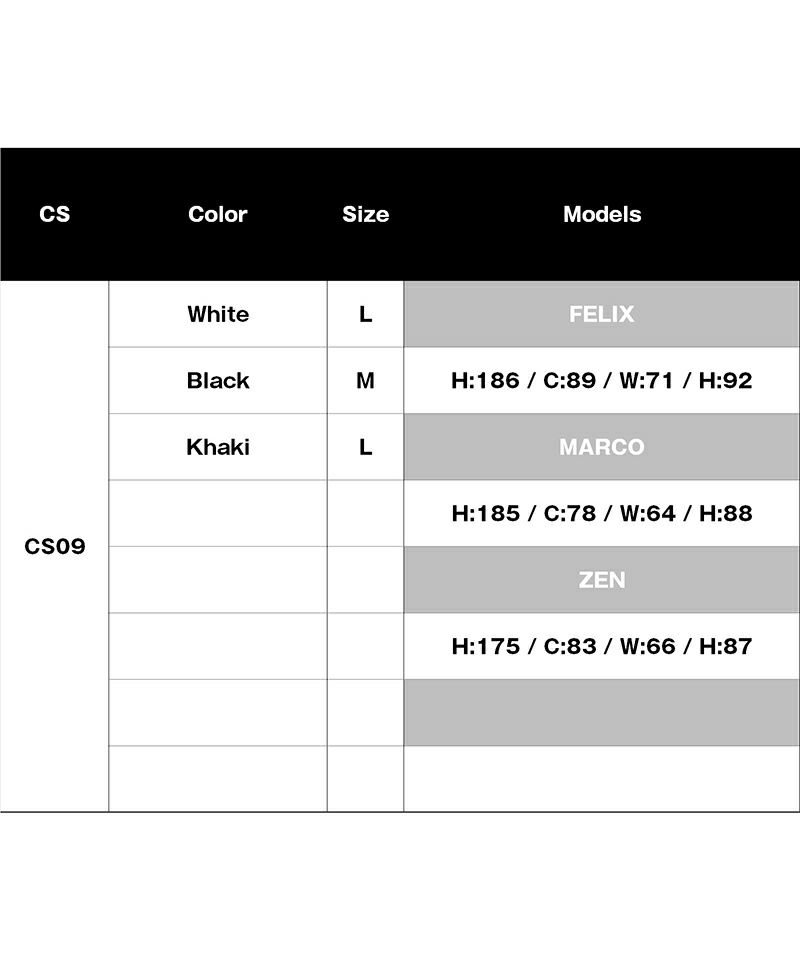Click the Color column header

pos(217,214)
